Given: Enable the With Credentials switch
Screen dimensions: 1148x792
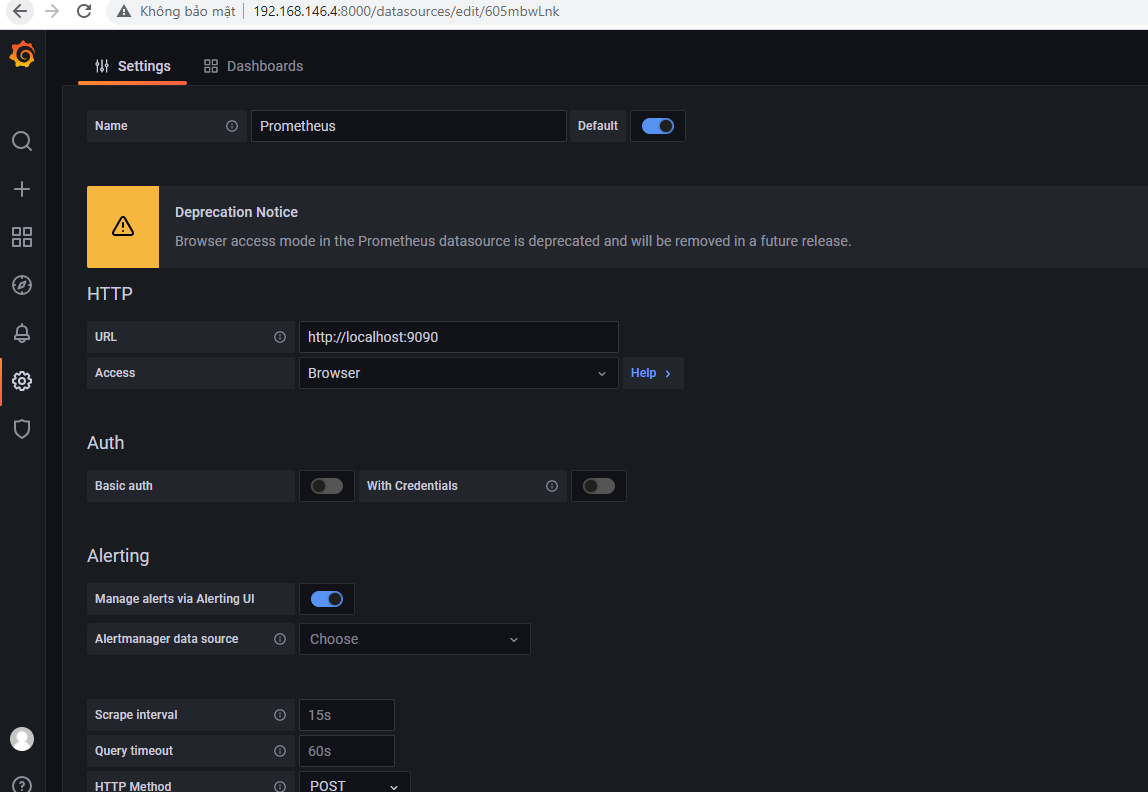Looking at the screenshot, I should [599, 486].
